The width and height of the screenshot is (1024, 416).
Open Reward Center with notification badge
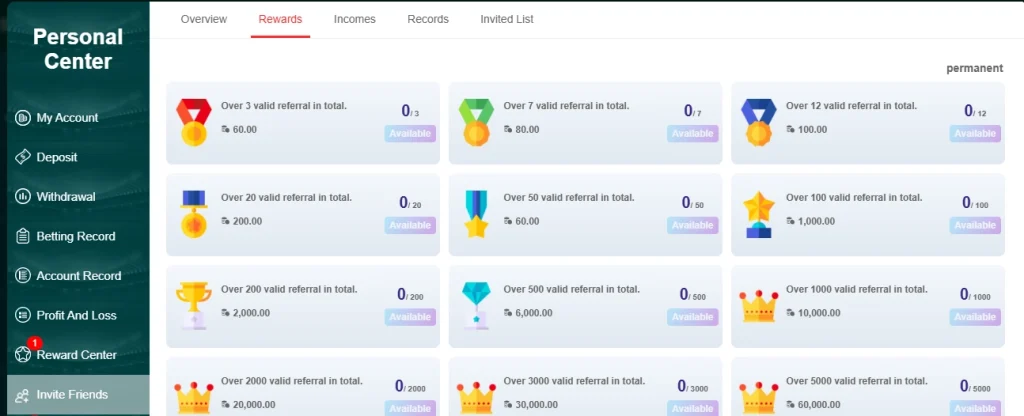[x=76, y=355]
